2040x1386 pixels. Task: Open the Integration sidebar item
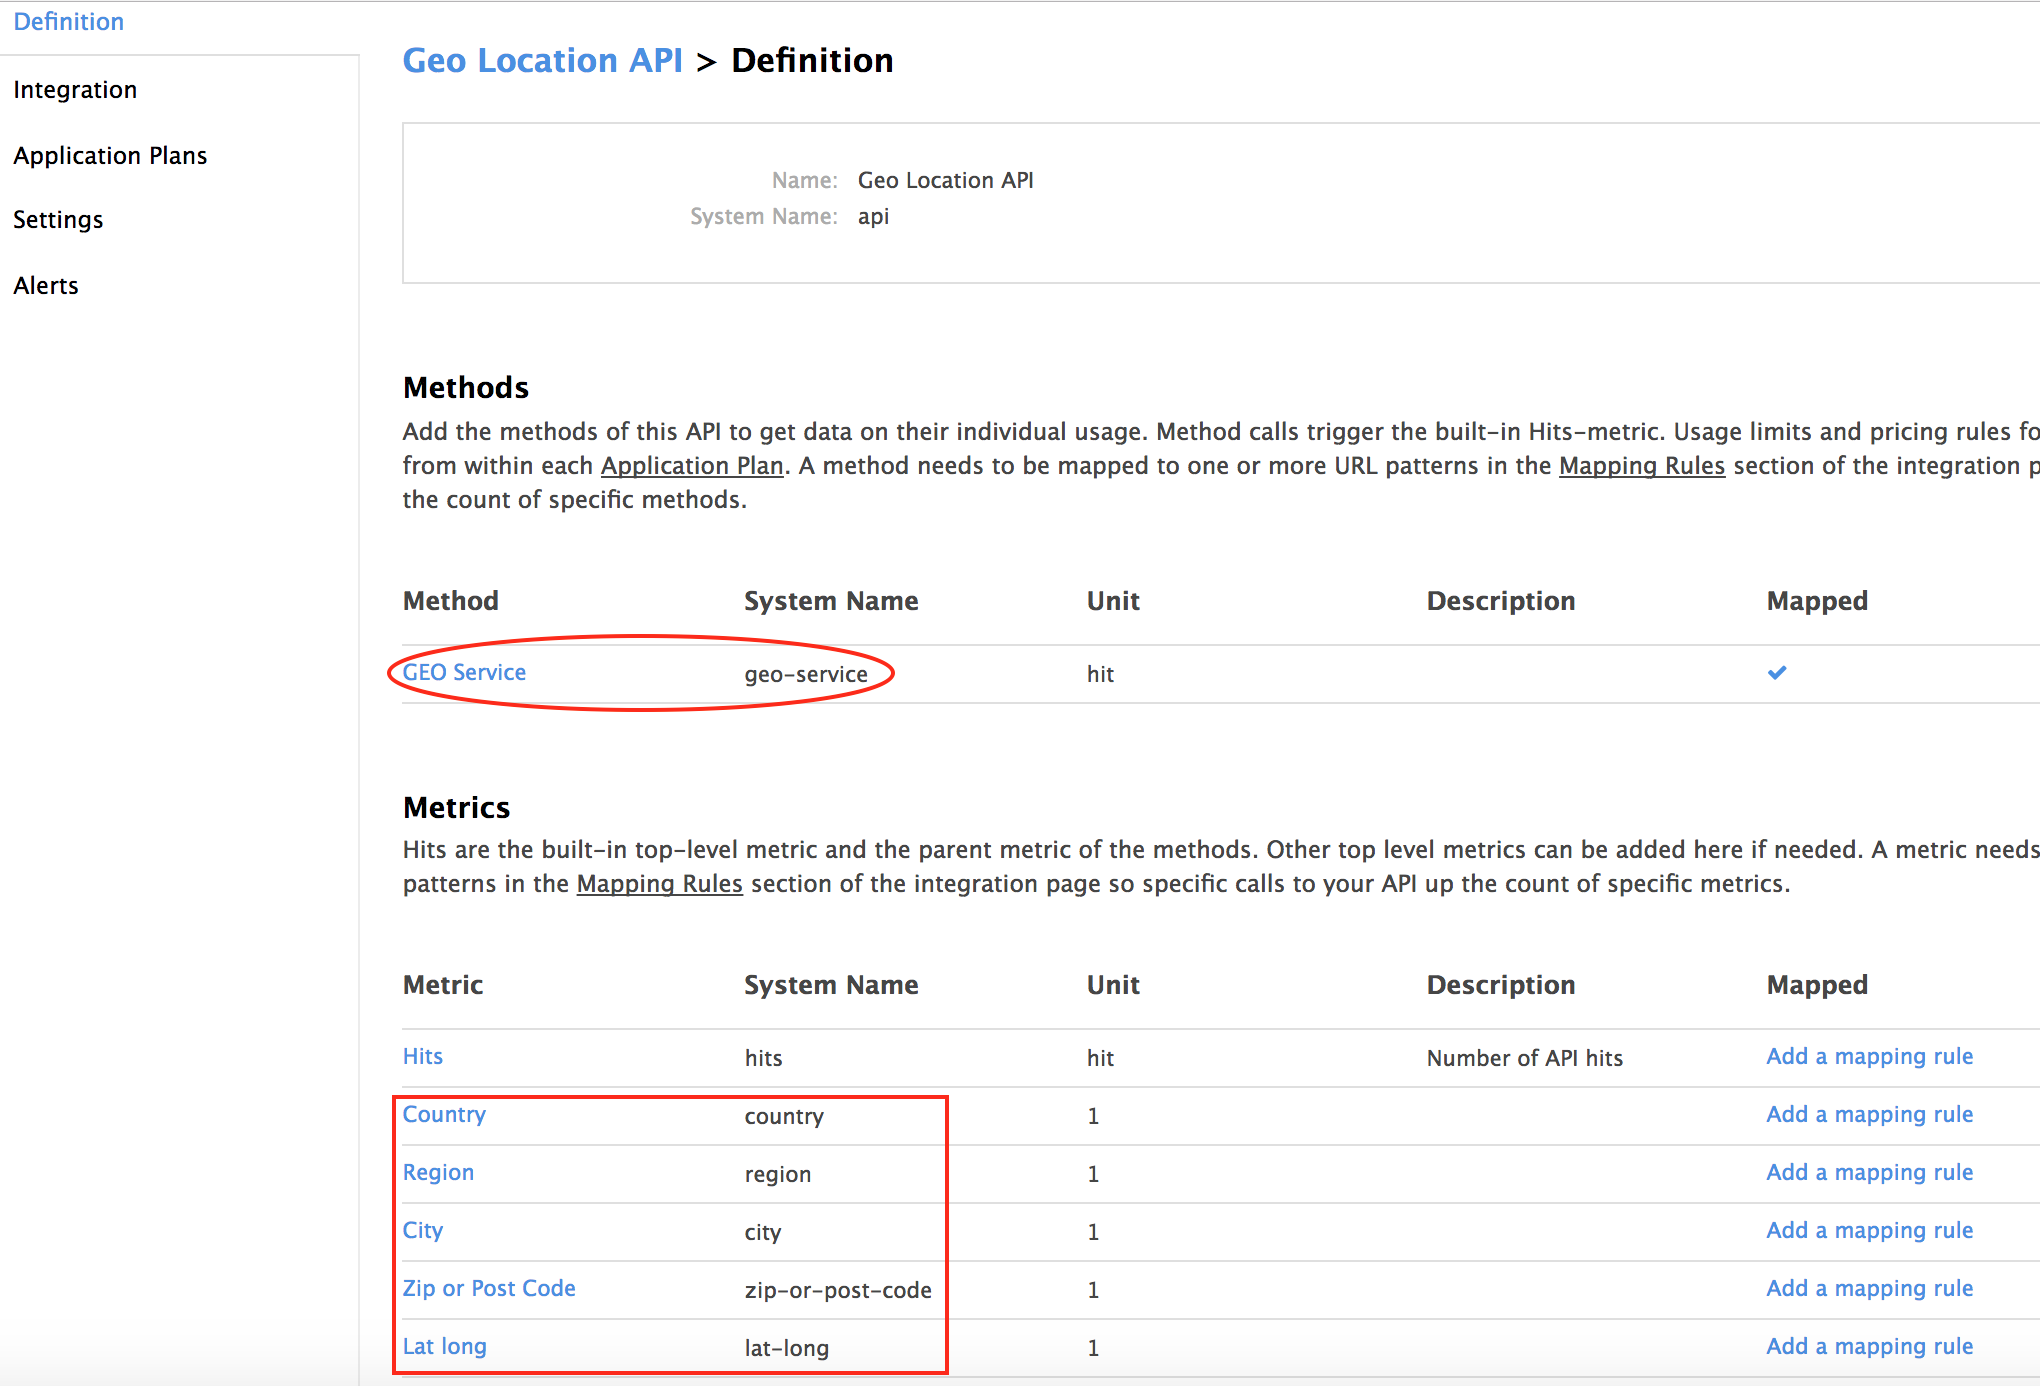coord(75,90)
